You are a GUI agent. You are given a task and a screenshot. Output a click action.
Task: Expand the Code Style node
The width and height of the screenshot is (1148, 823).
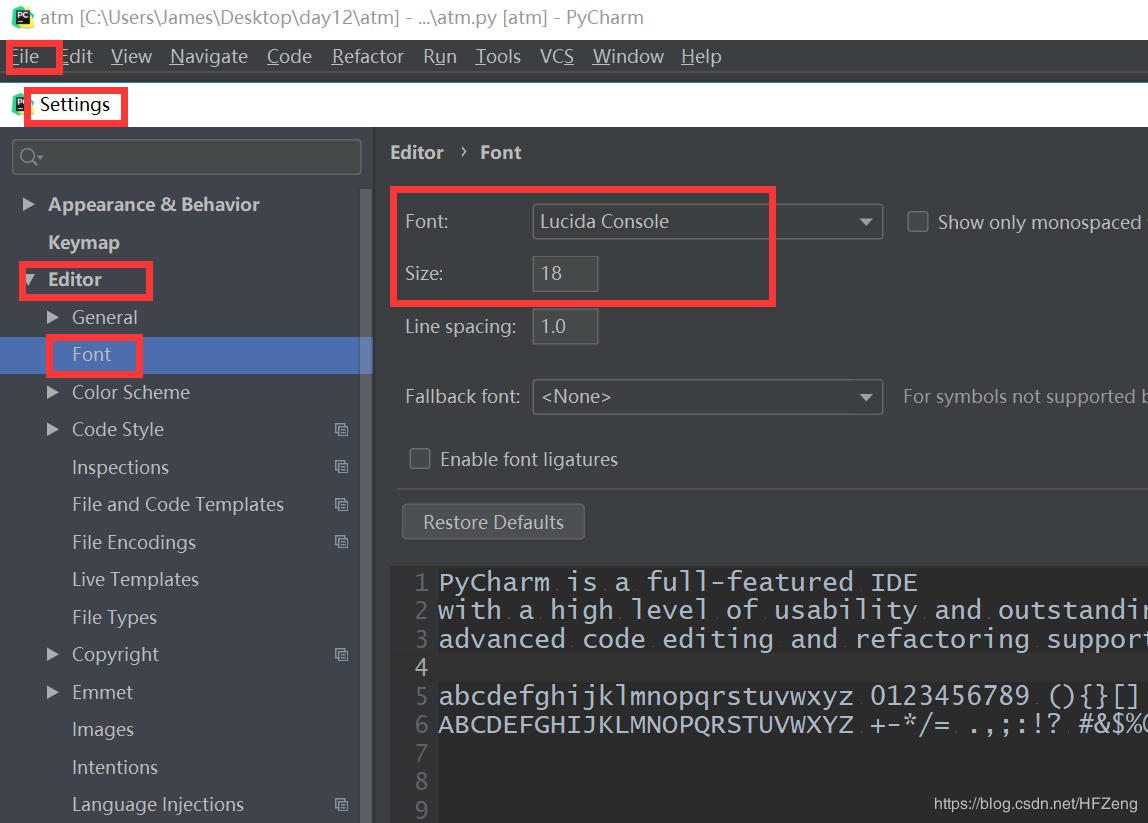point(53,429)
